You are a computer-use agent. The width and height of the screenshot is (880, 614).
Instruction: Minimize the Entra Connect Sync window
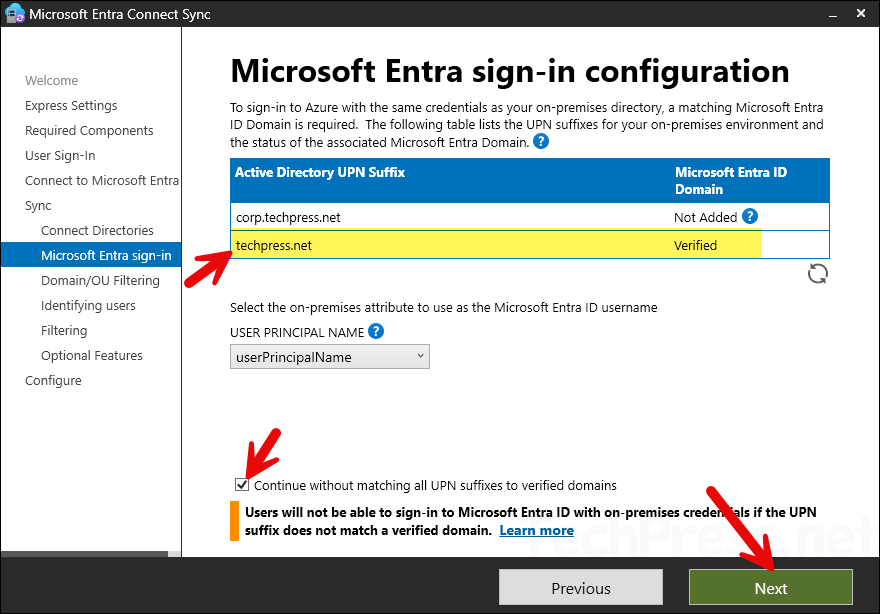click(833, 14)
